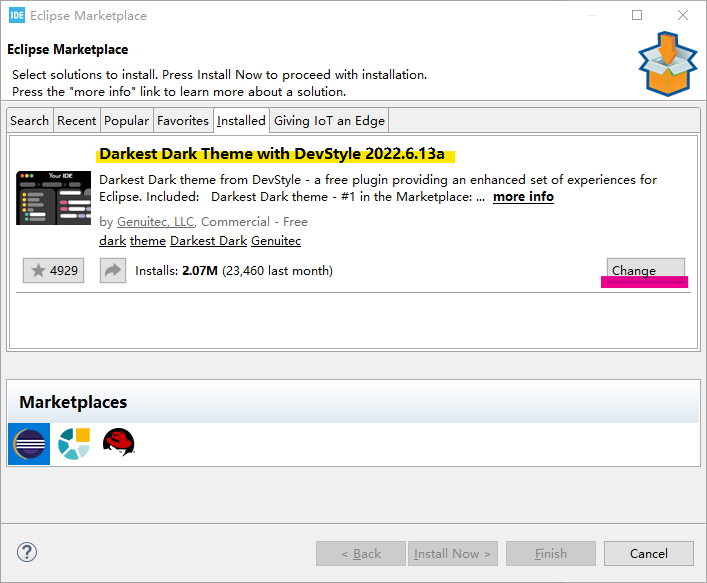Maximize the Eclipse Marketplace window

tap(637, 15)
